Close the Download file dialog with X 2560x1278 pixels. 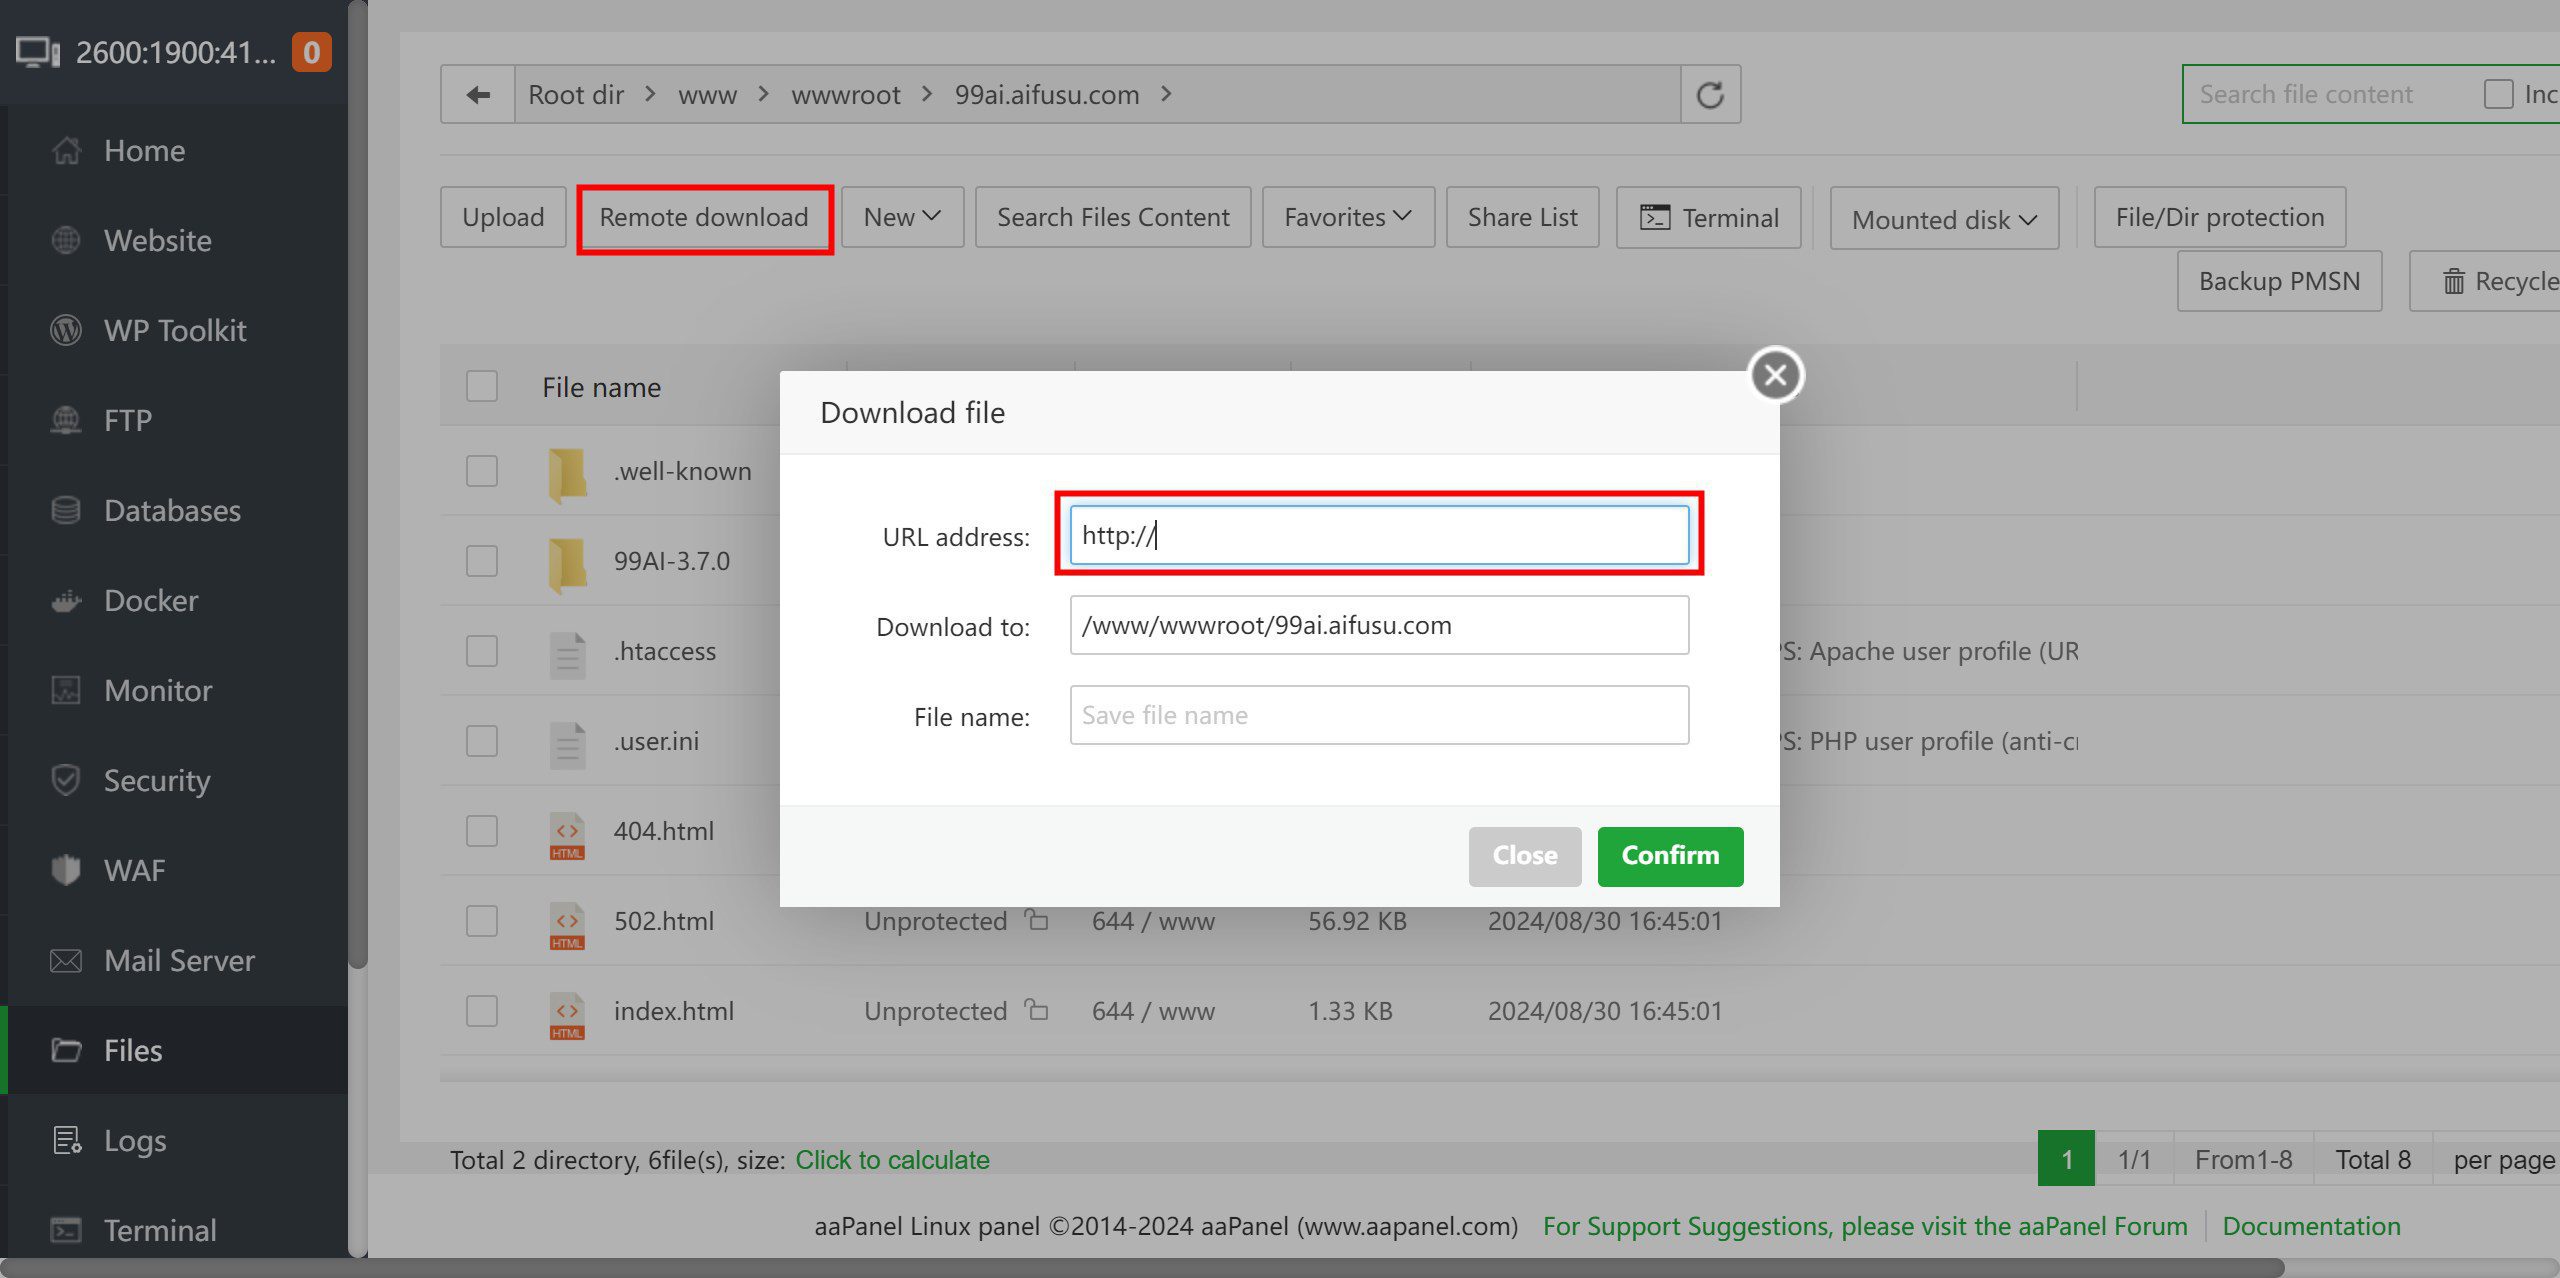[x=1776, y=375]
